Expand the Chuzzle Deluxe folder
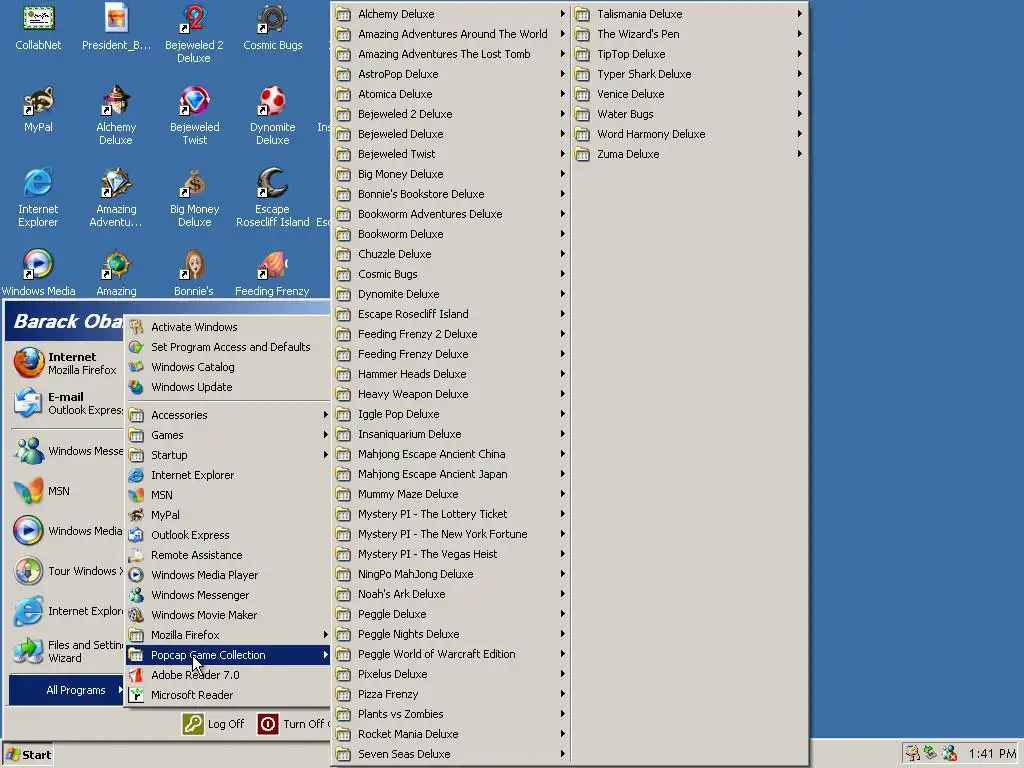Viewport: 1024px width, 768px height. click(451, 254)
